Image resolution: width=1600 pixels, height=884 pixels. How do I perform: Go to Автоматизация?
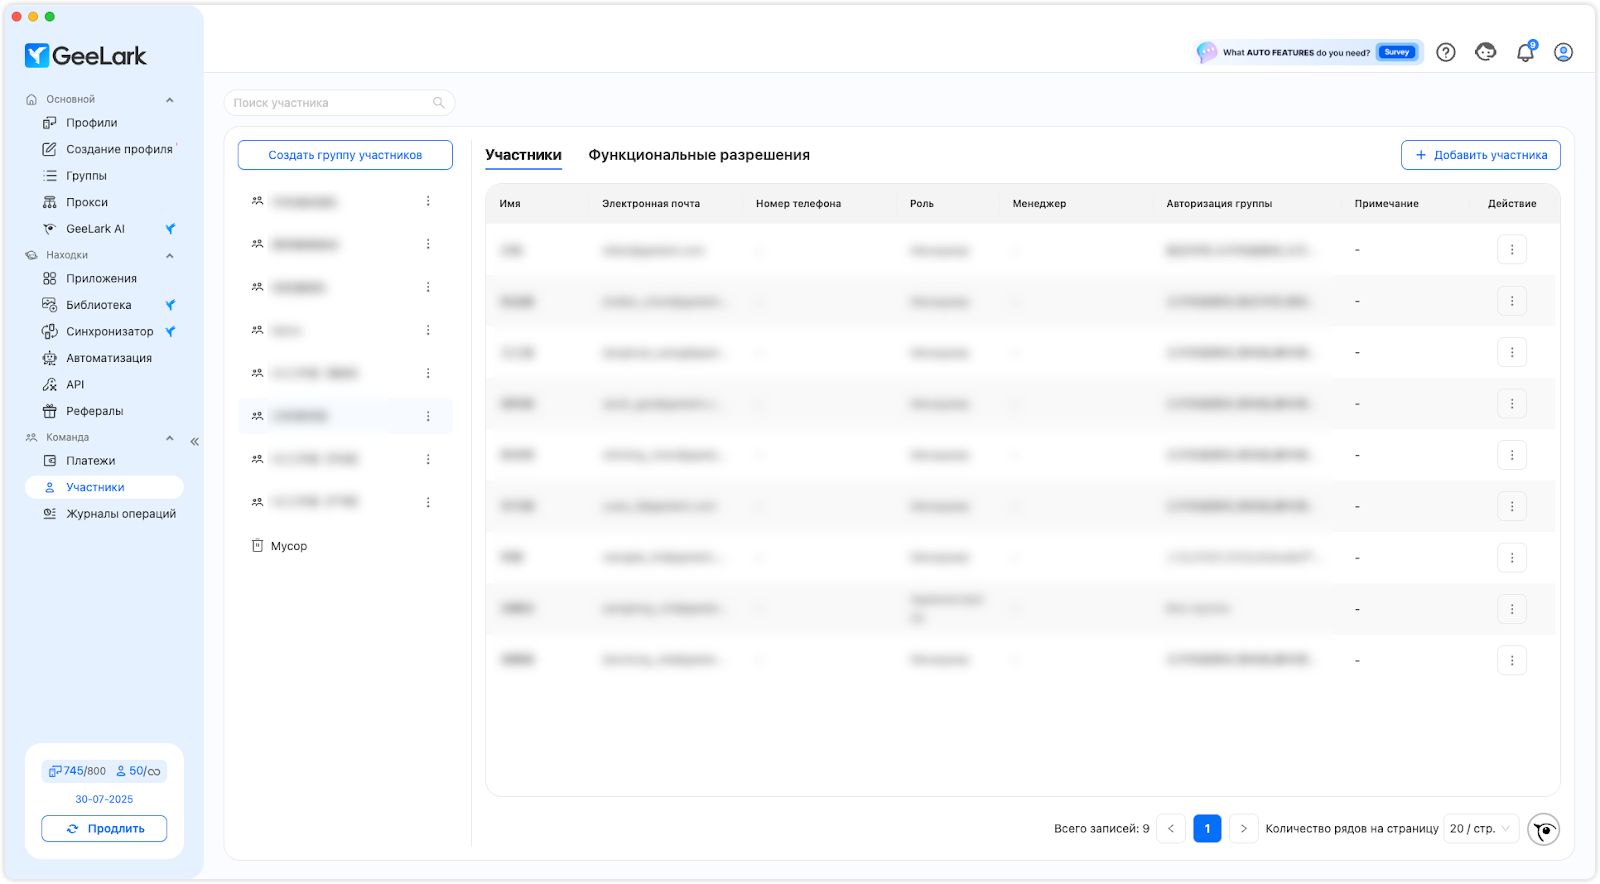109,358
